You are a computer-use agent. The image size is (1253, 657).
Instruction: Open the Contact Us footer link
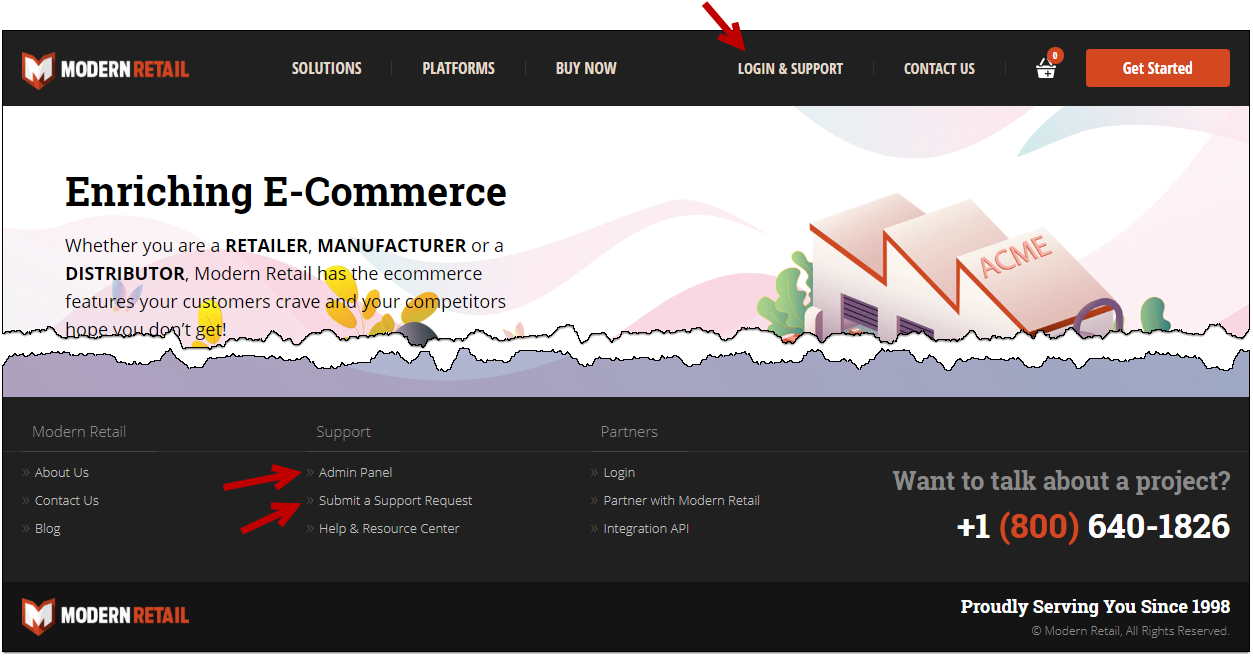tap(67, 500)
